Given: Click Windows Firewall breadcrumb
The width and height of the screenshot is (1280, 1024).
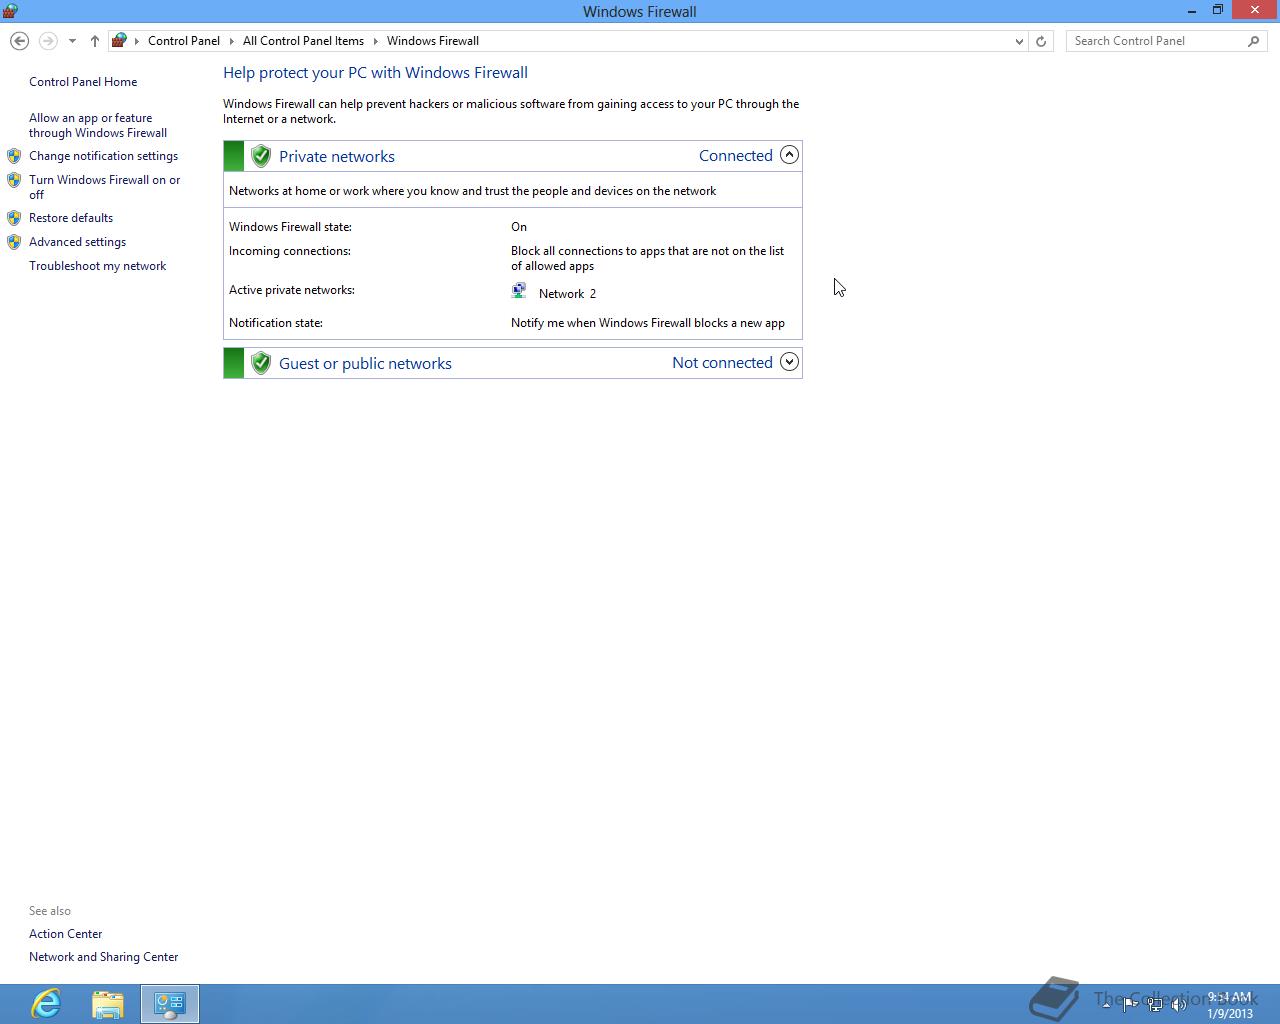Looking at the screenshot, I should [x=433, y=41].
